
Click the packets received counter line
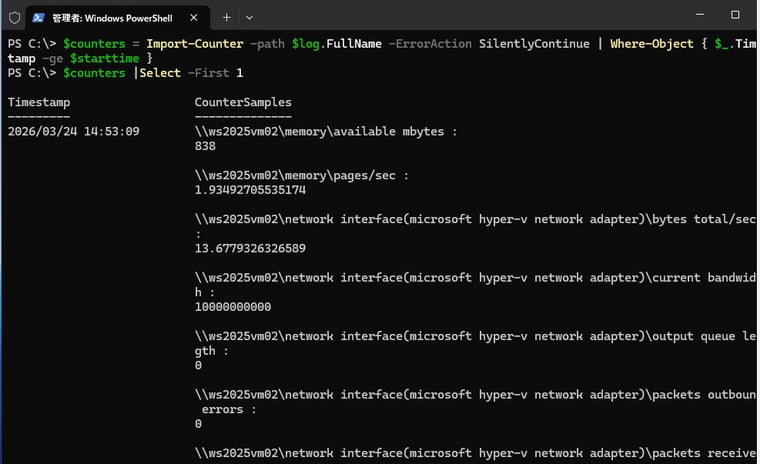click(475, 453)
